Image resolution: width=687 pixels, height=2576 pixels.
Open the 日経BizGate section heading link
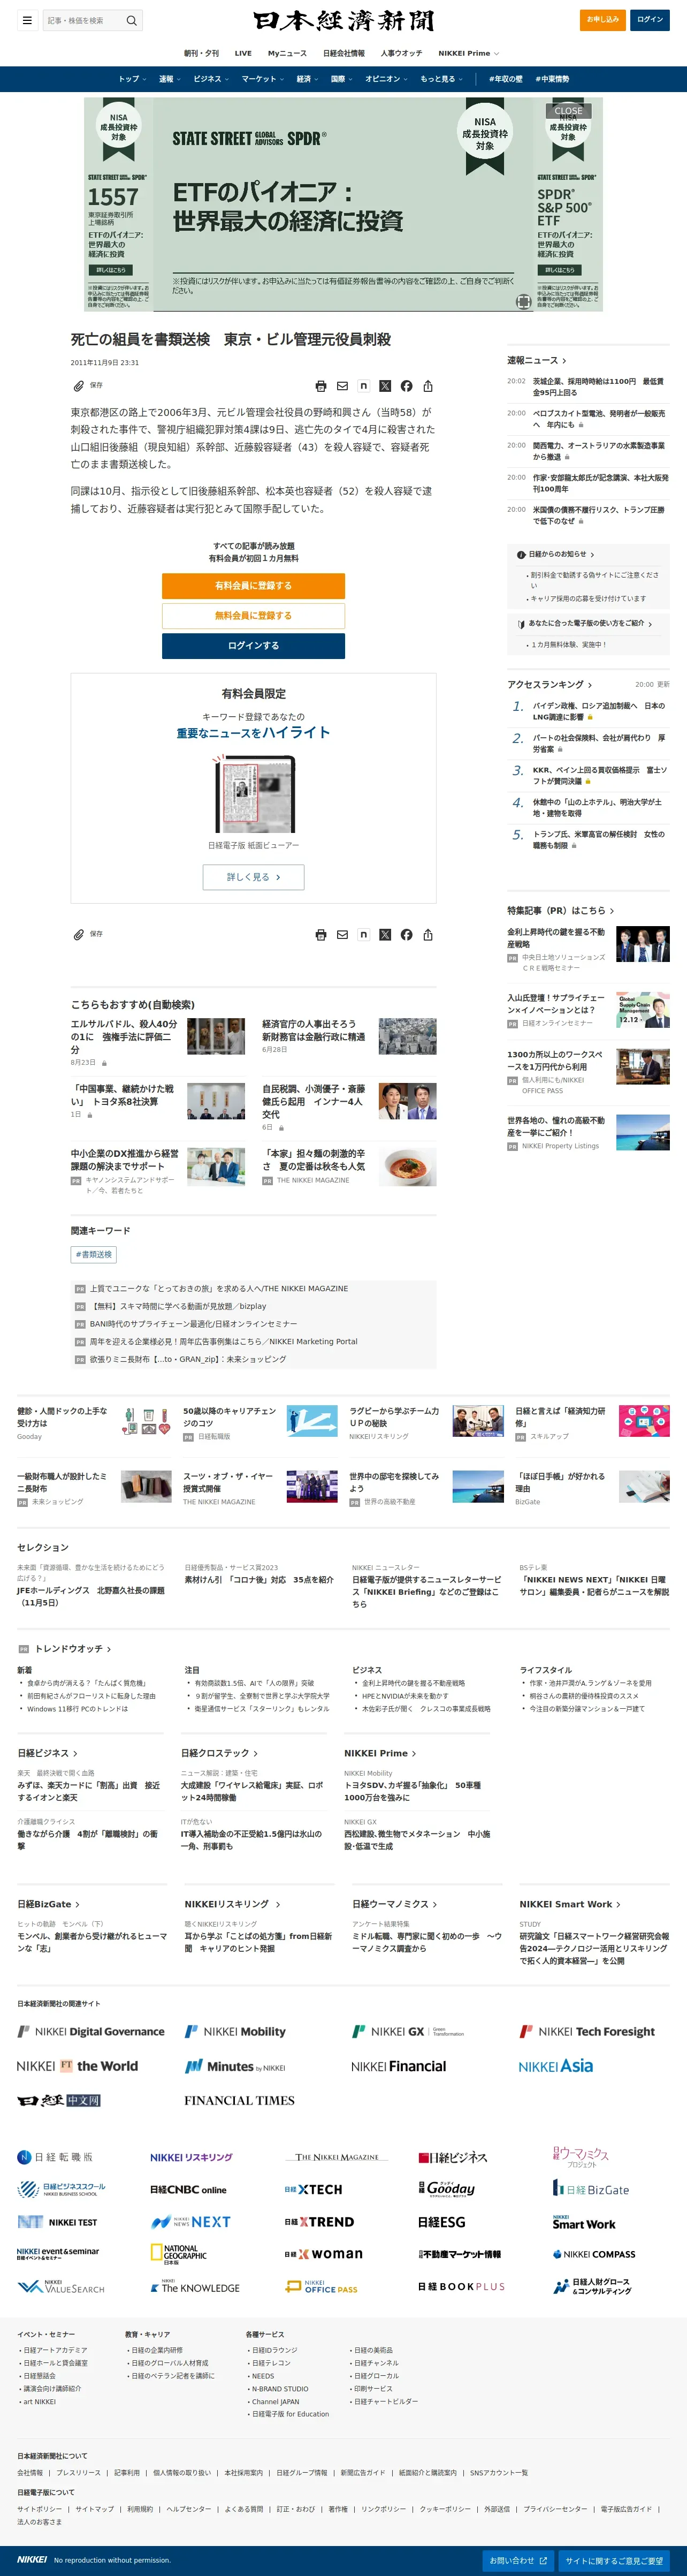click(x=48, y=1904)
